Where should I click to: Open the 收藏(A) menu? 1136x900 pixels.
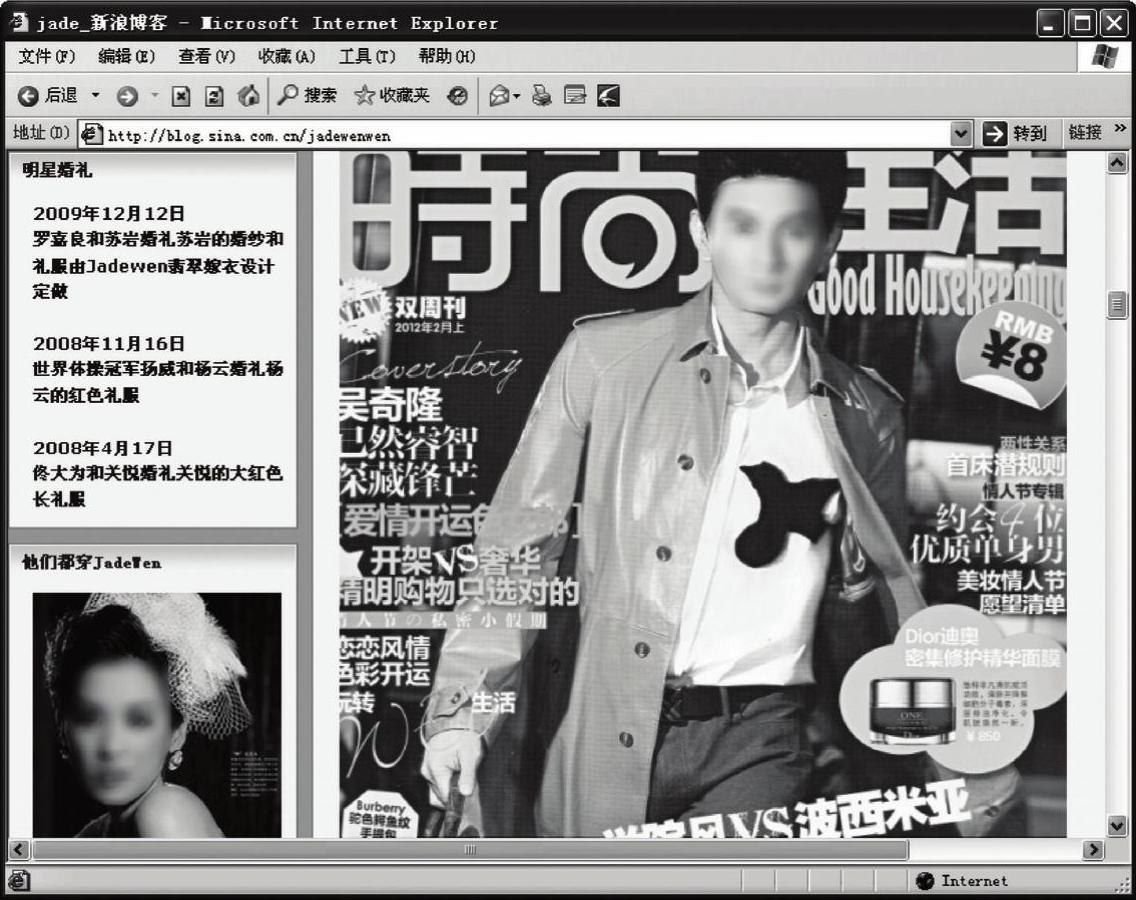click(287, 57)
